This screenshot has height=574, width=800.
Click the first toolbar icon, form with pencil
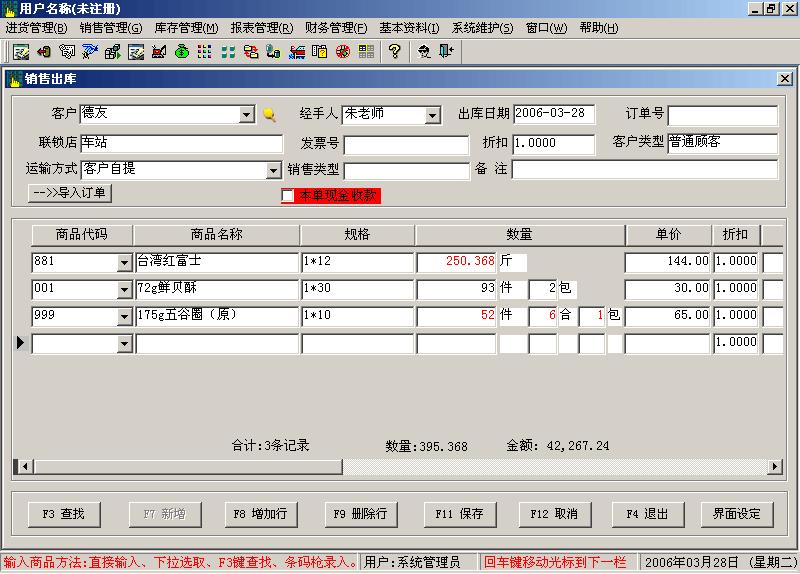pyautogui.click(x=21, y=52)
